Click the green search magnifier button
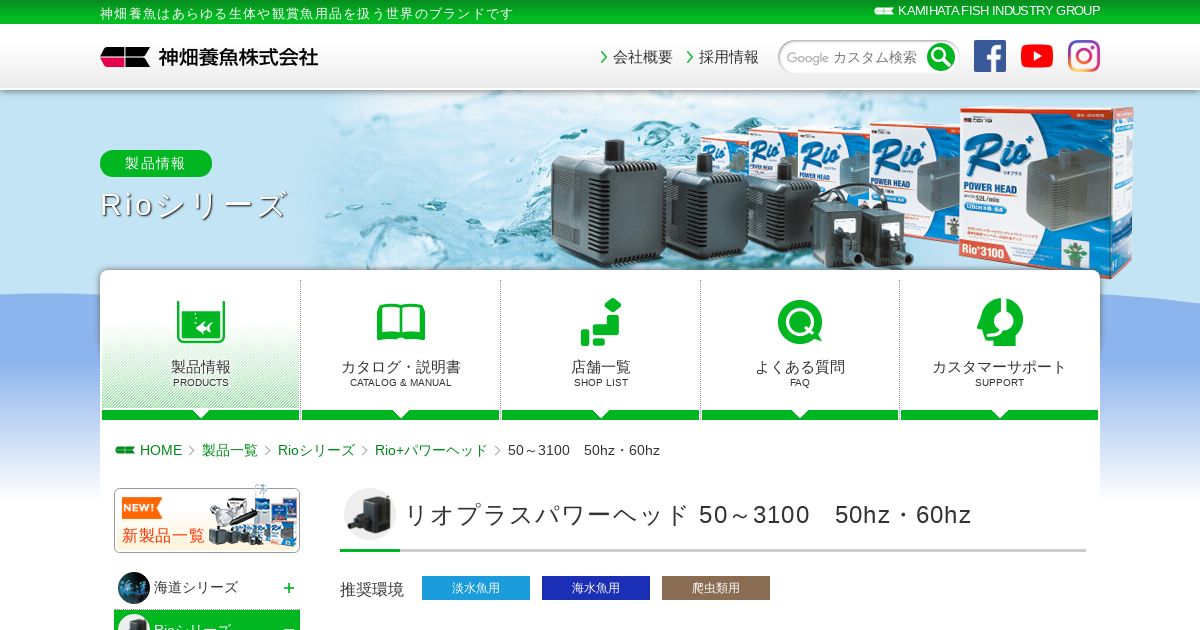The width and height of the screenshot is (1200, 630). pos(940,57)
